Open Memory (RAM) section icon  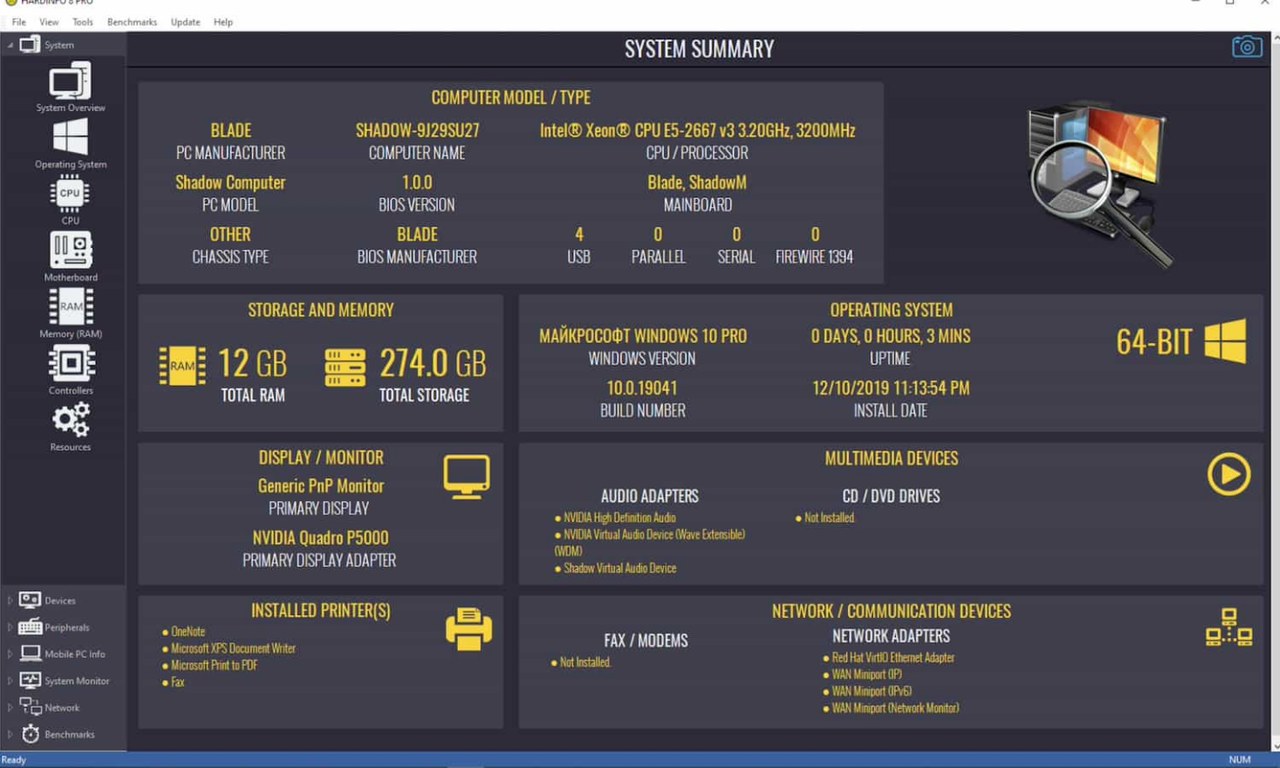pos(70,307)
